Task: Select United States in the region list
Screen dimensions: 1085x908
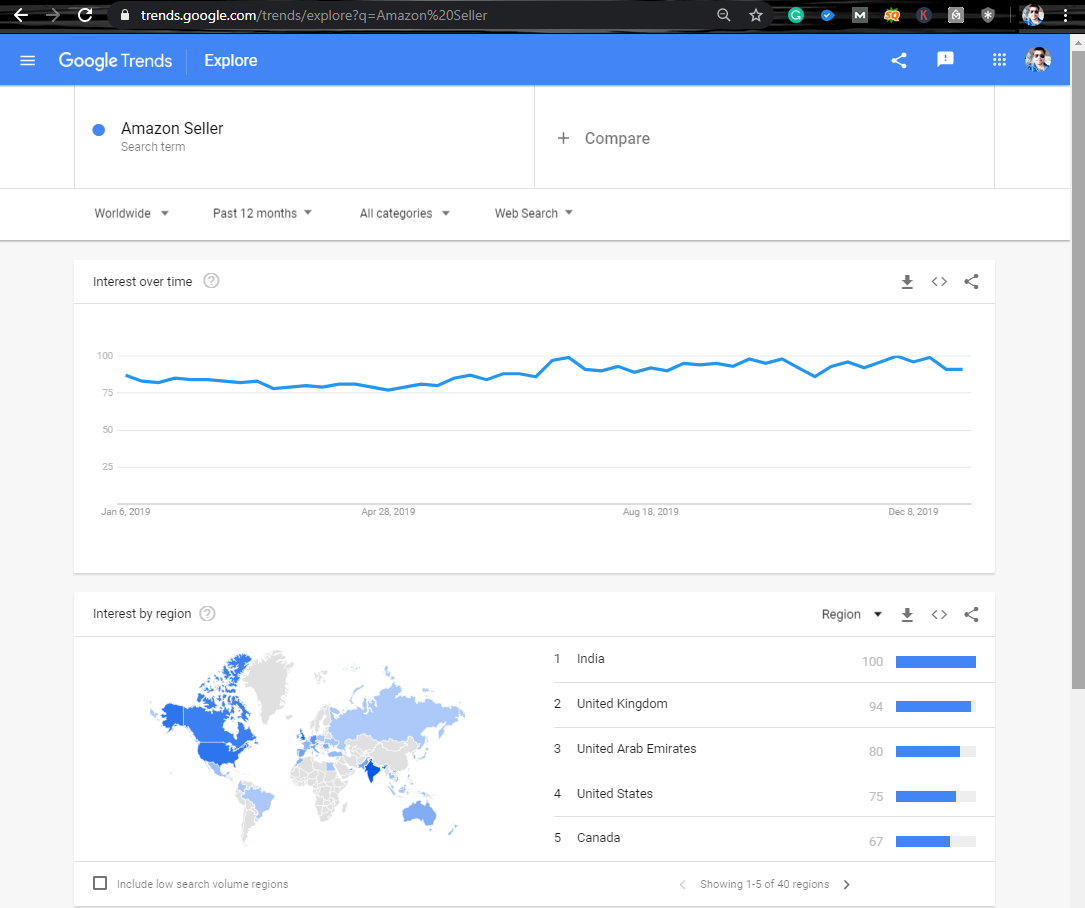Action: point(774,795)
